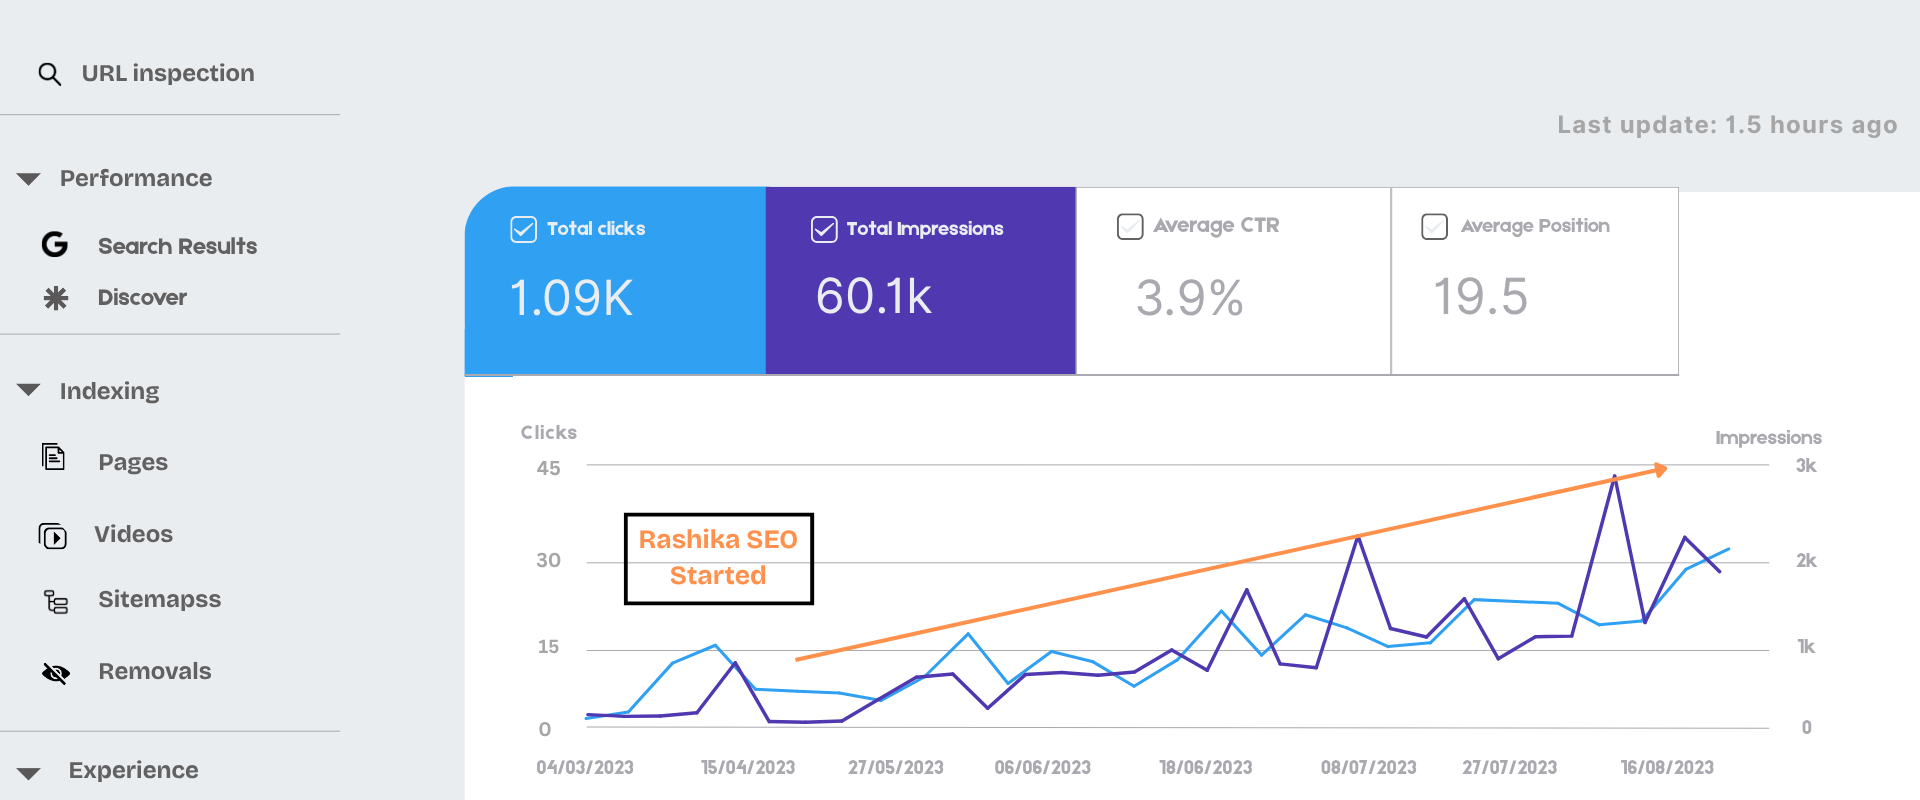
Task: Collapse the Experience section arrow
Action: click(29, 772)
